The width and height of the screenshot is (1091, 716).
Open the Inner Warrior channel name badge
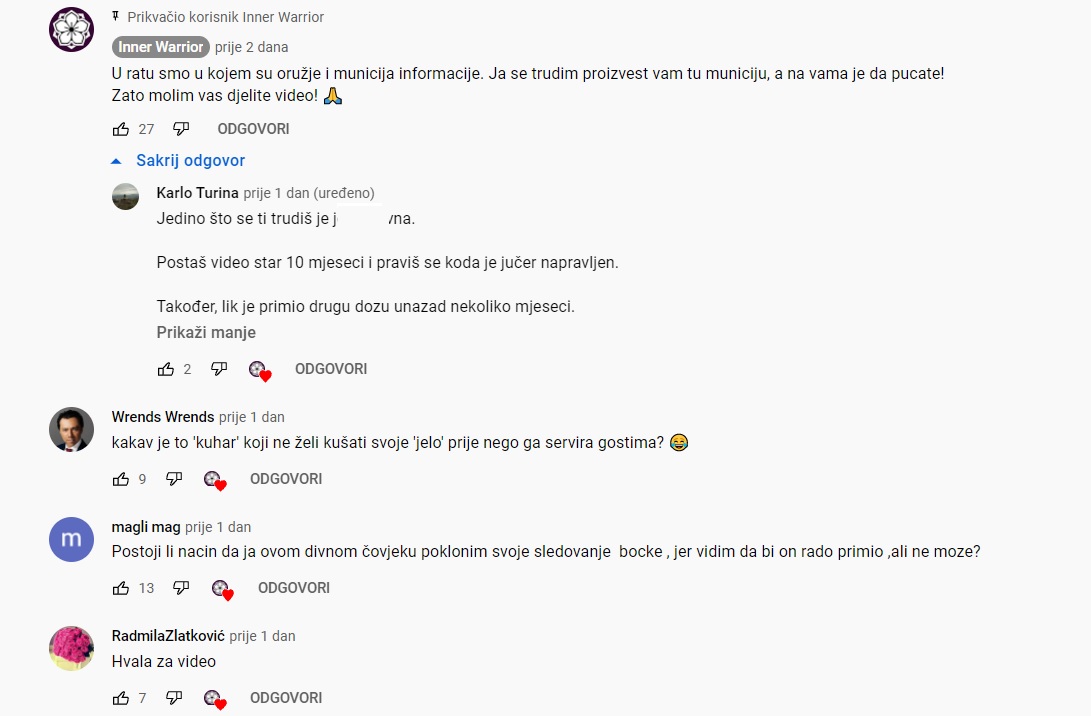[161, 47]
